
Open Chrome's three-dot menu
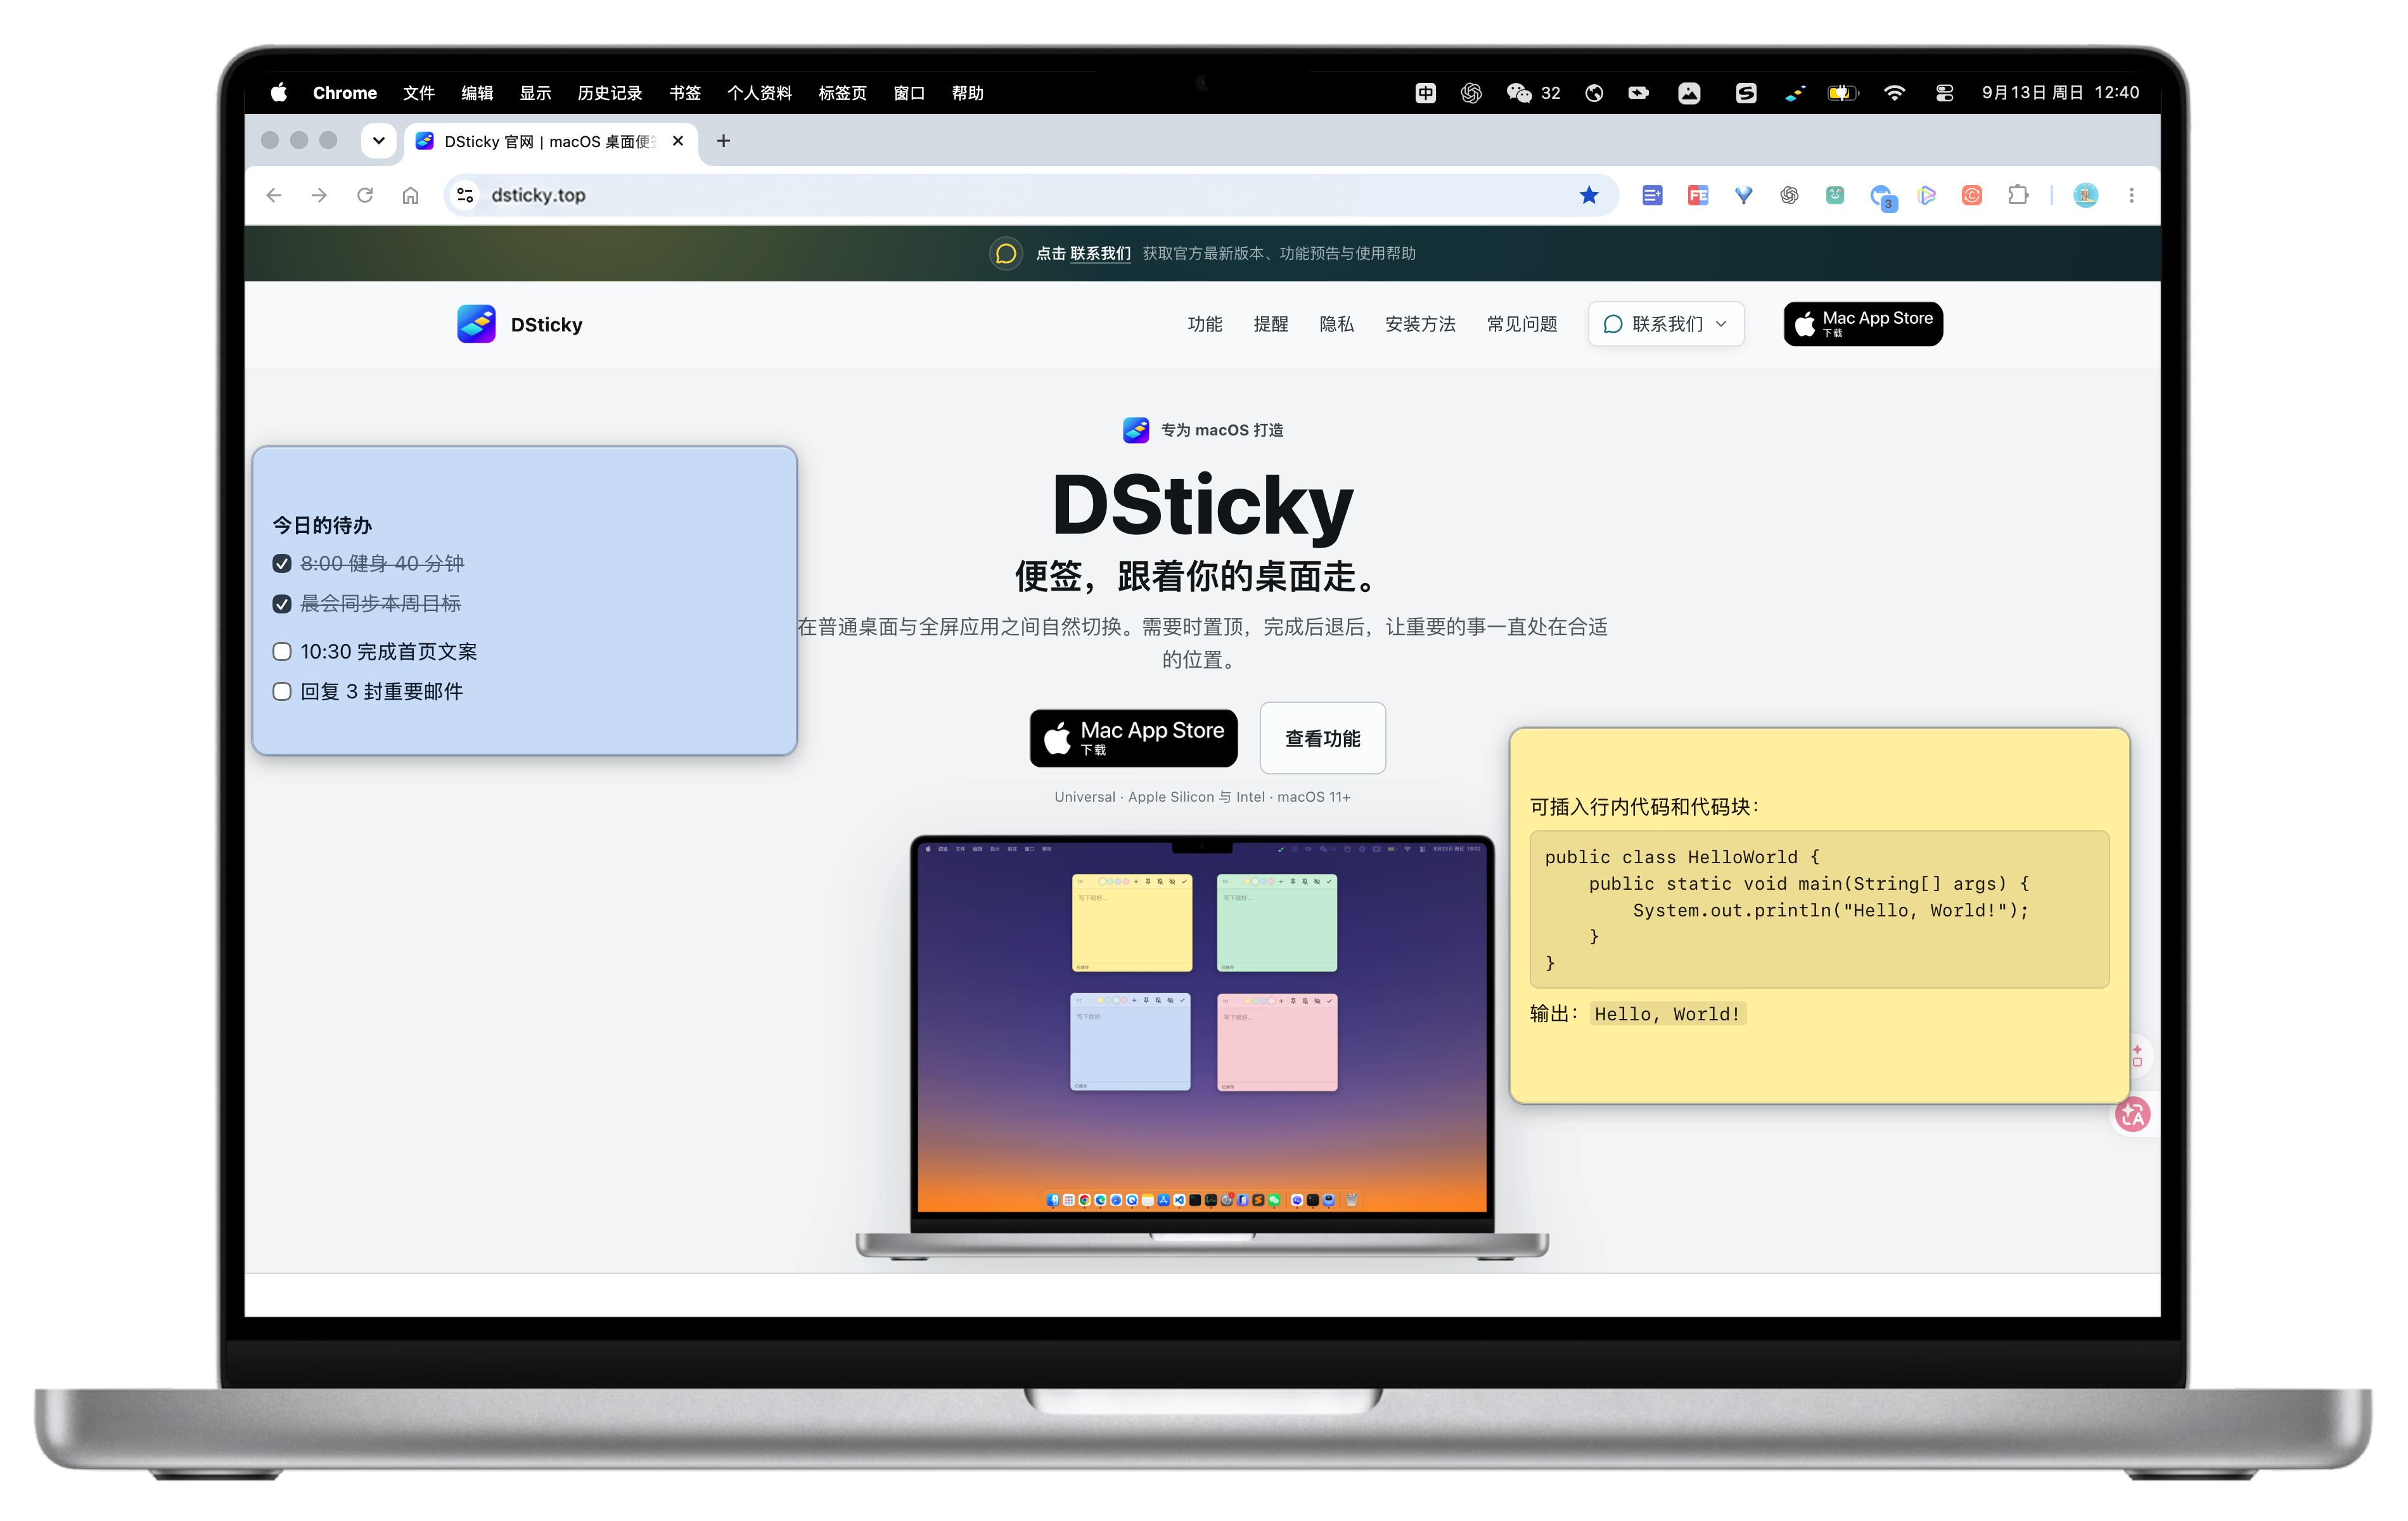(x=2131, y=195)
